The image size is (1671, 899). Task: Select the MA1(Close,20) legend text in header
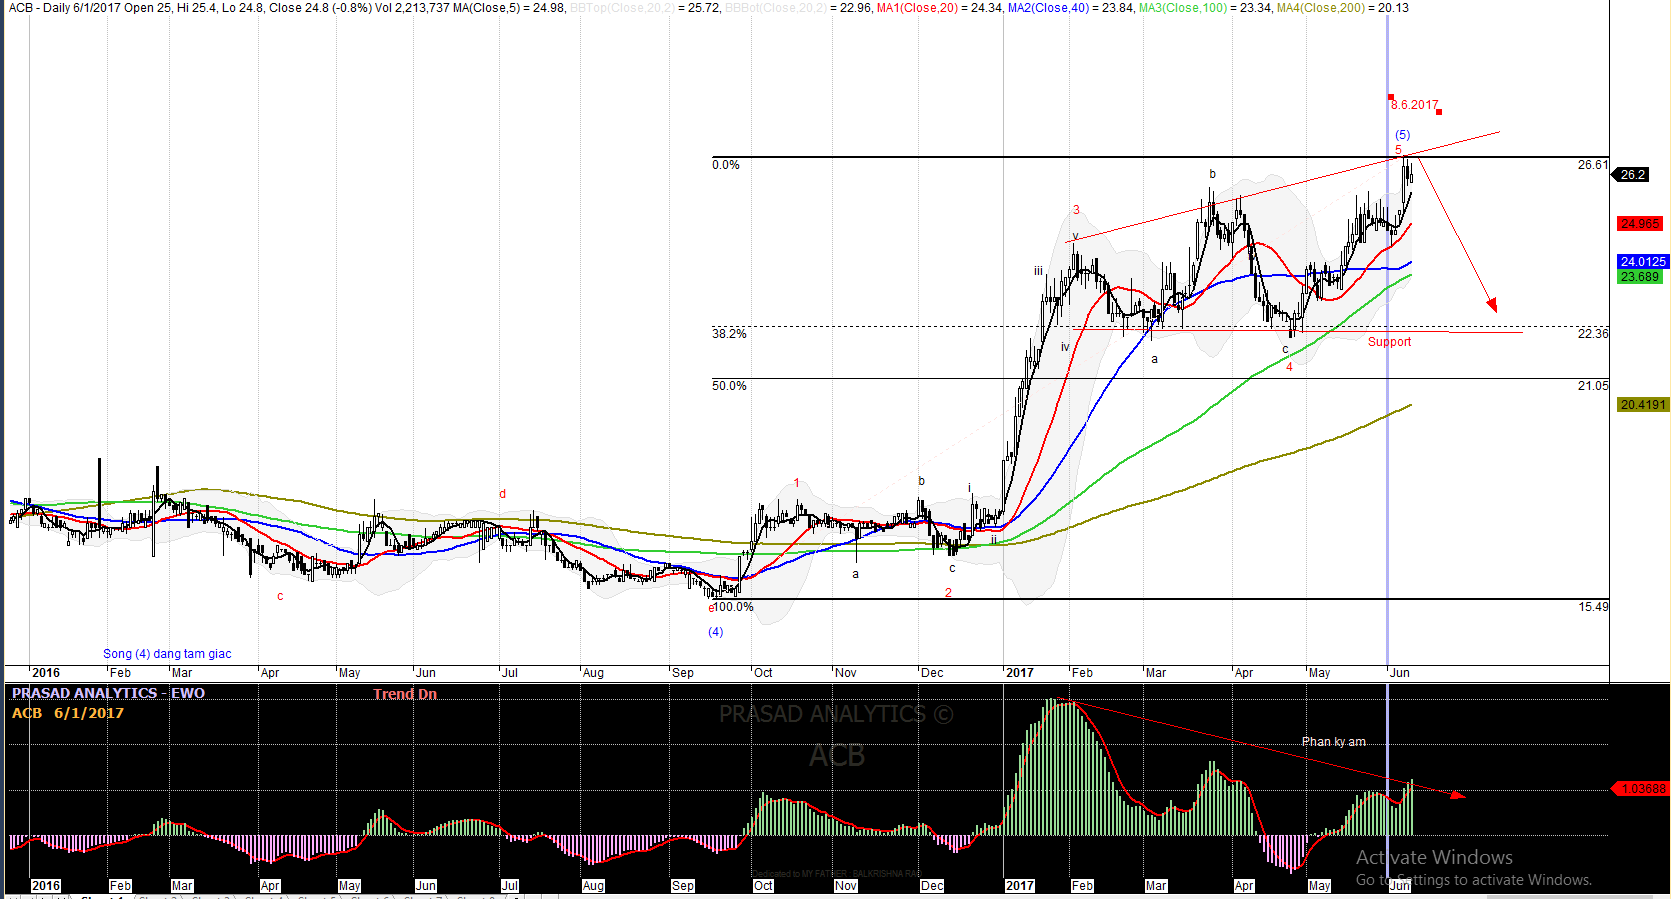[913, 8]
